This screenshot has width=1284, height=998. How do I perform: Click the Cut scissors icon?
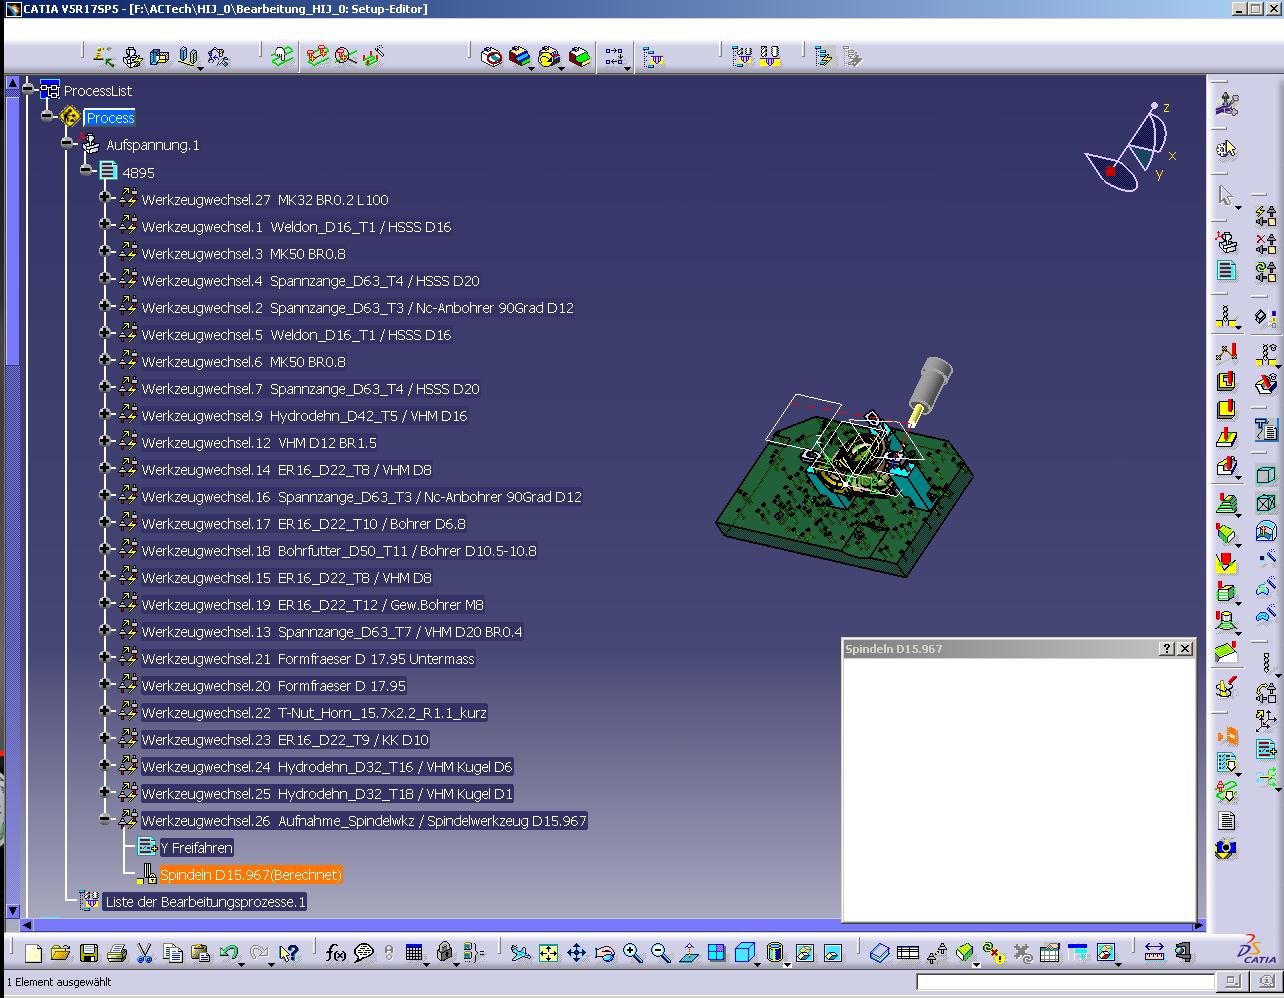pos(144,953)
